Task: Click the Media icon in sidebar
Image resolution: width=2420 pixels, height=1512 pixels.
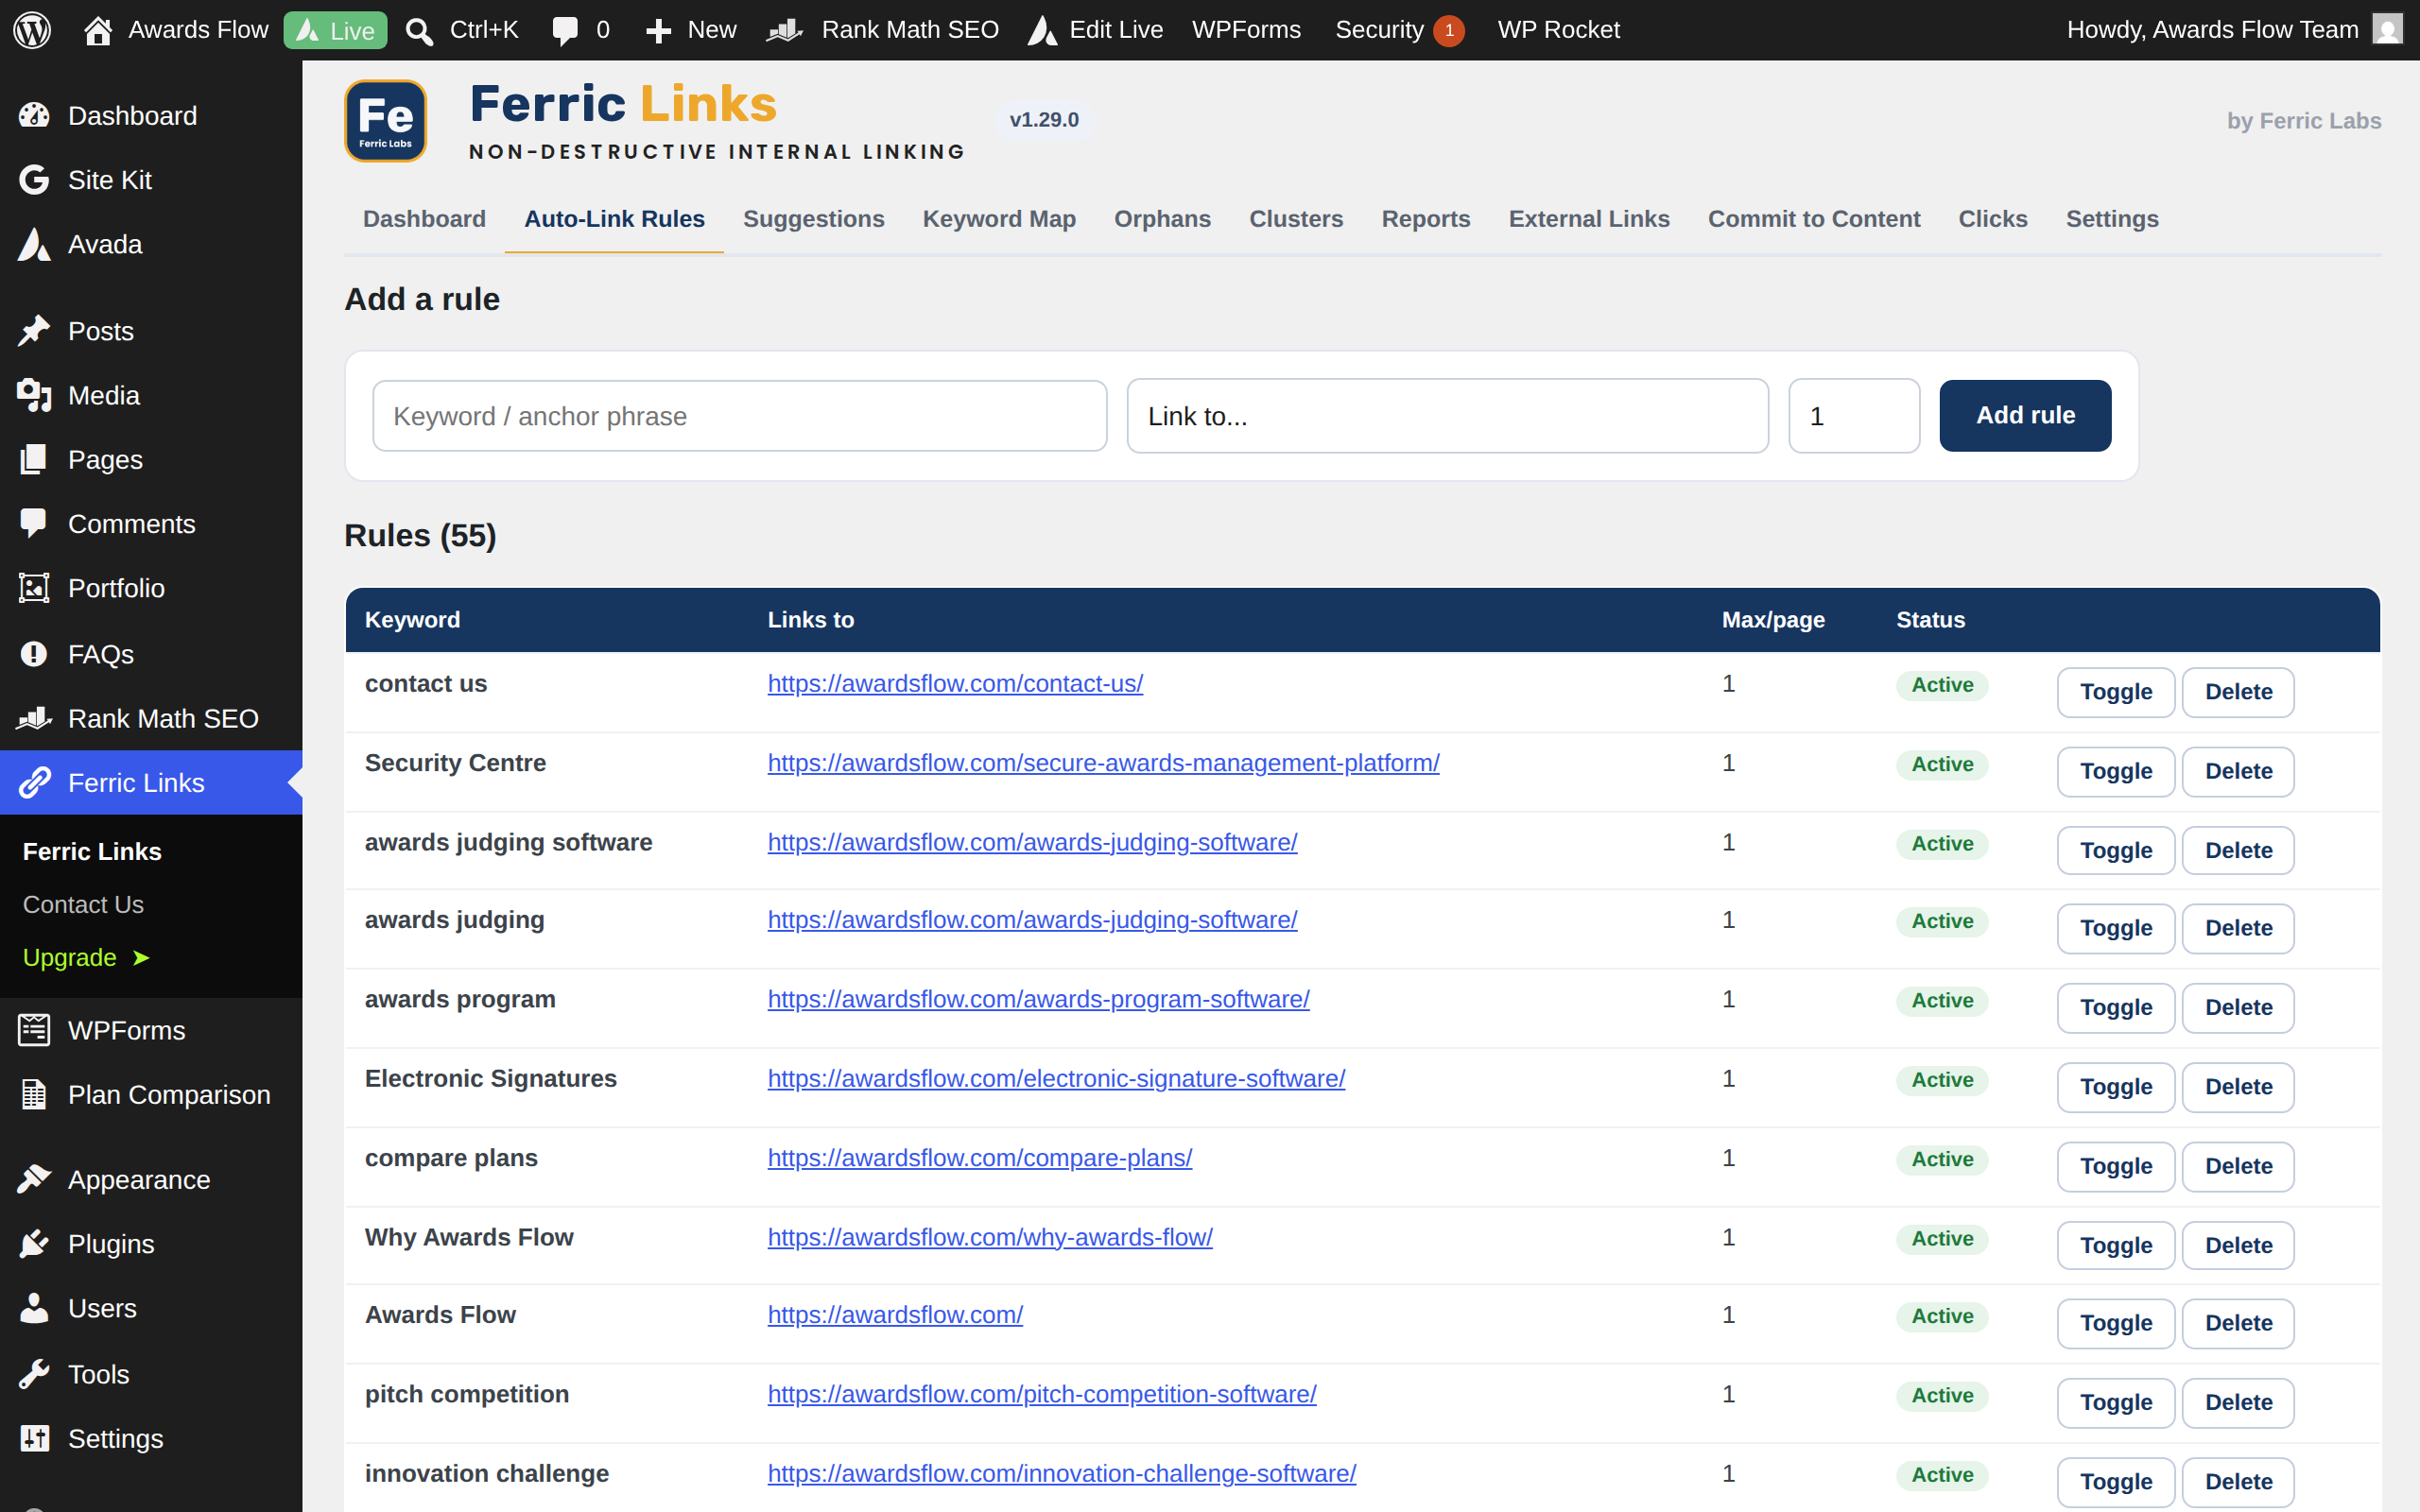Action: coord(34,395)
